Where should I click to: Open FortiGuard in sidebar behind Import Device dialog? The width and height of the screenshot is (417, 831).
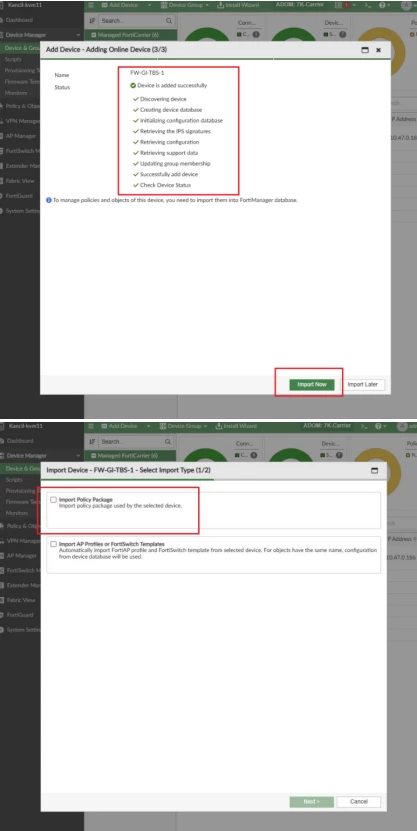(x=20, y=615)
